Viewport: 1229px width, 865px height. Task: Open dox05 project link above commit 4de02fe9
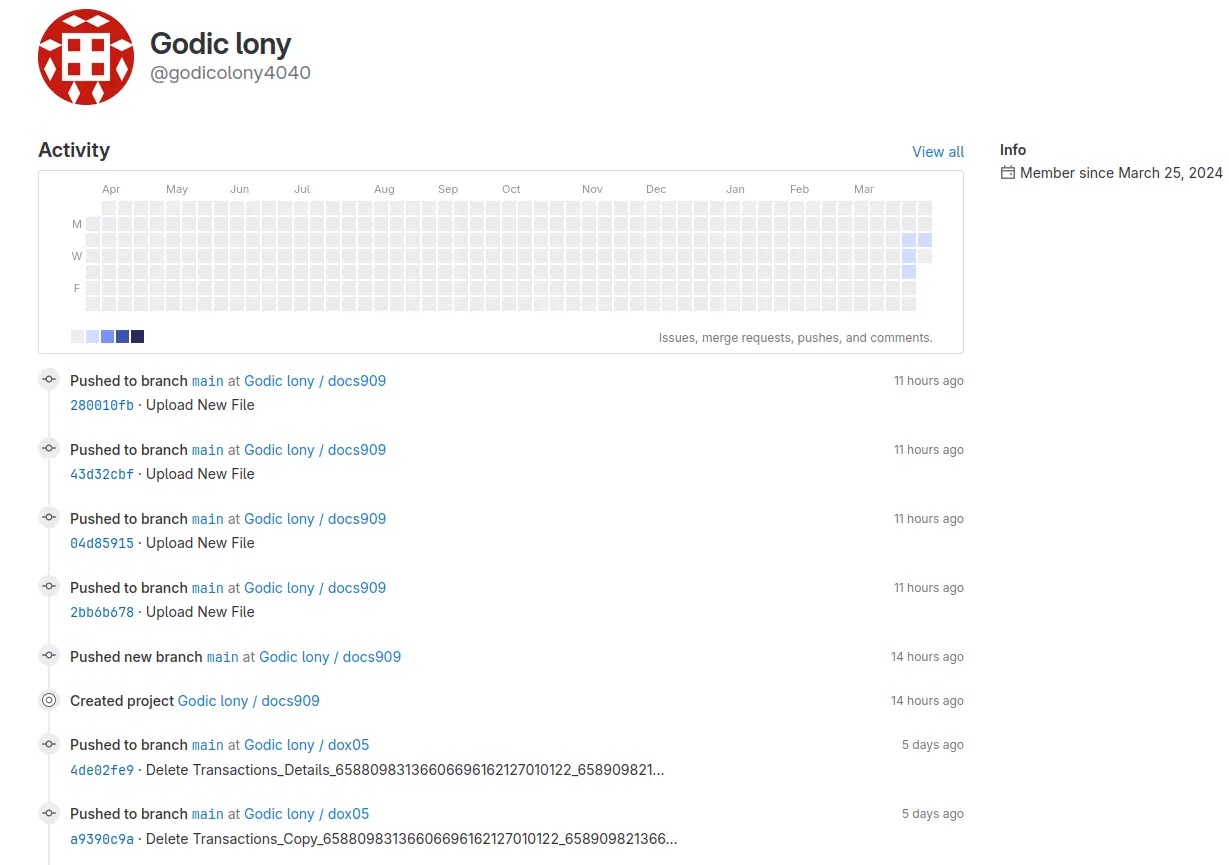tap(307, 745)
